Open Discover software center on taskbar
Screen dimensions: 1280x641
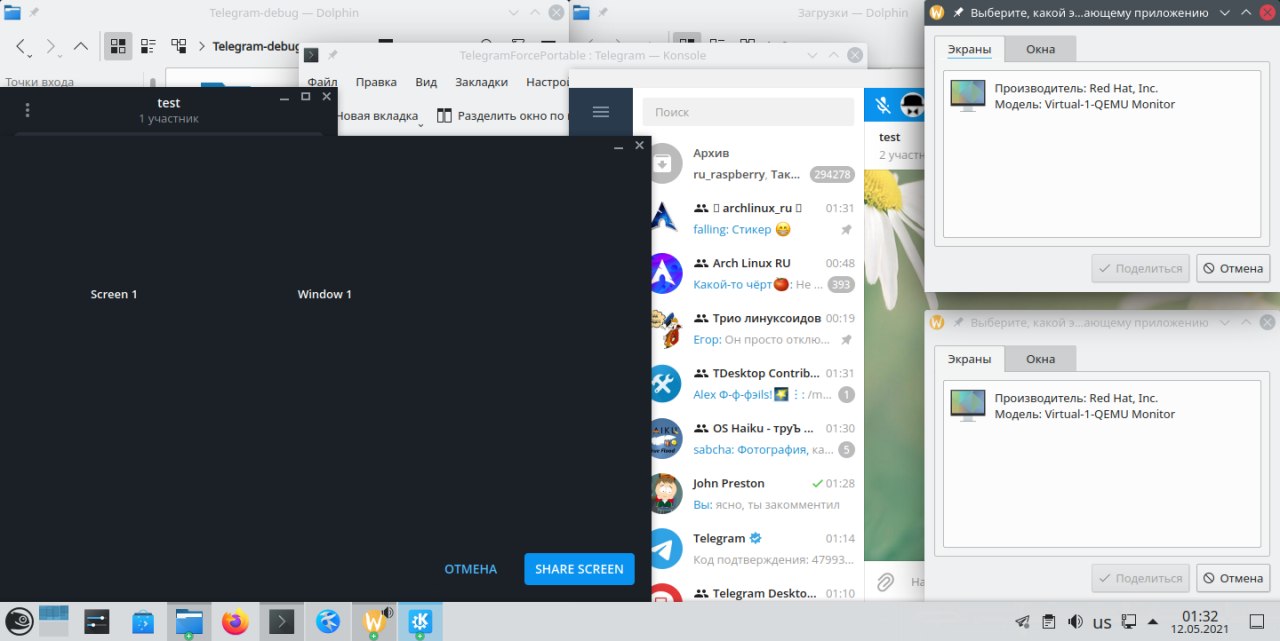[x=143, y=622]
